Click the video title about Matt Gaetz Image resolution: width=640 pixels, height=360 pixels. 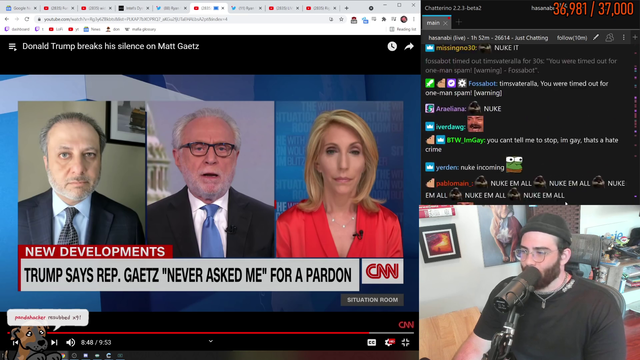tap(111, 46)
